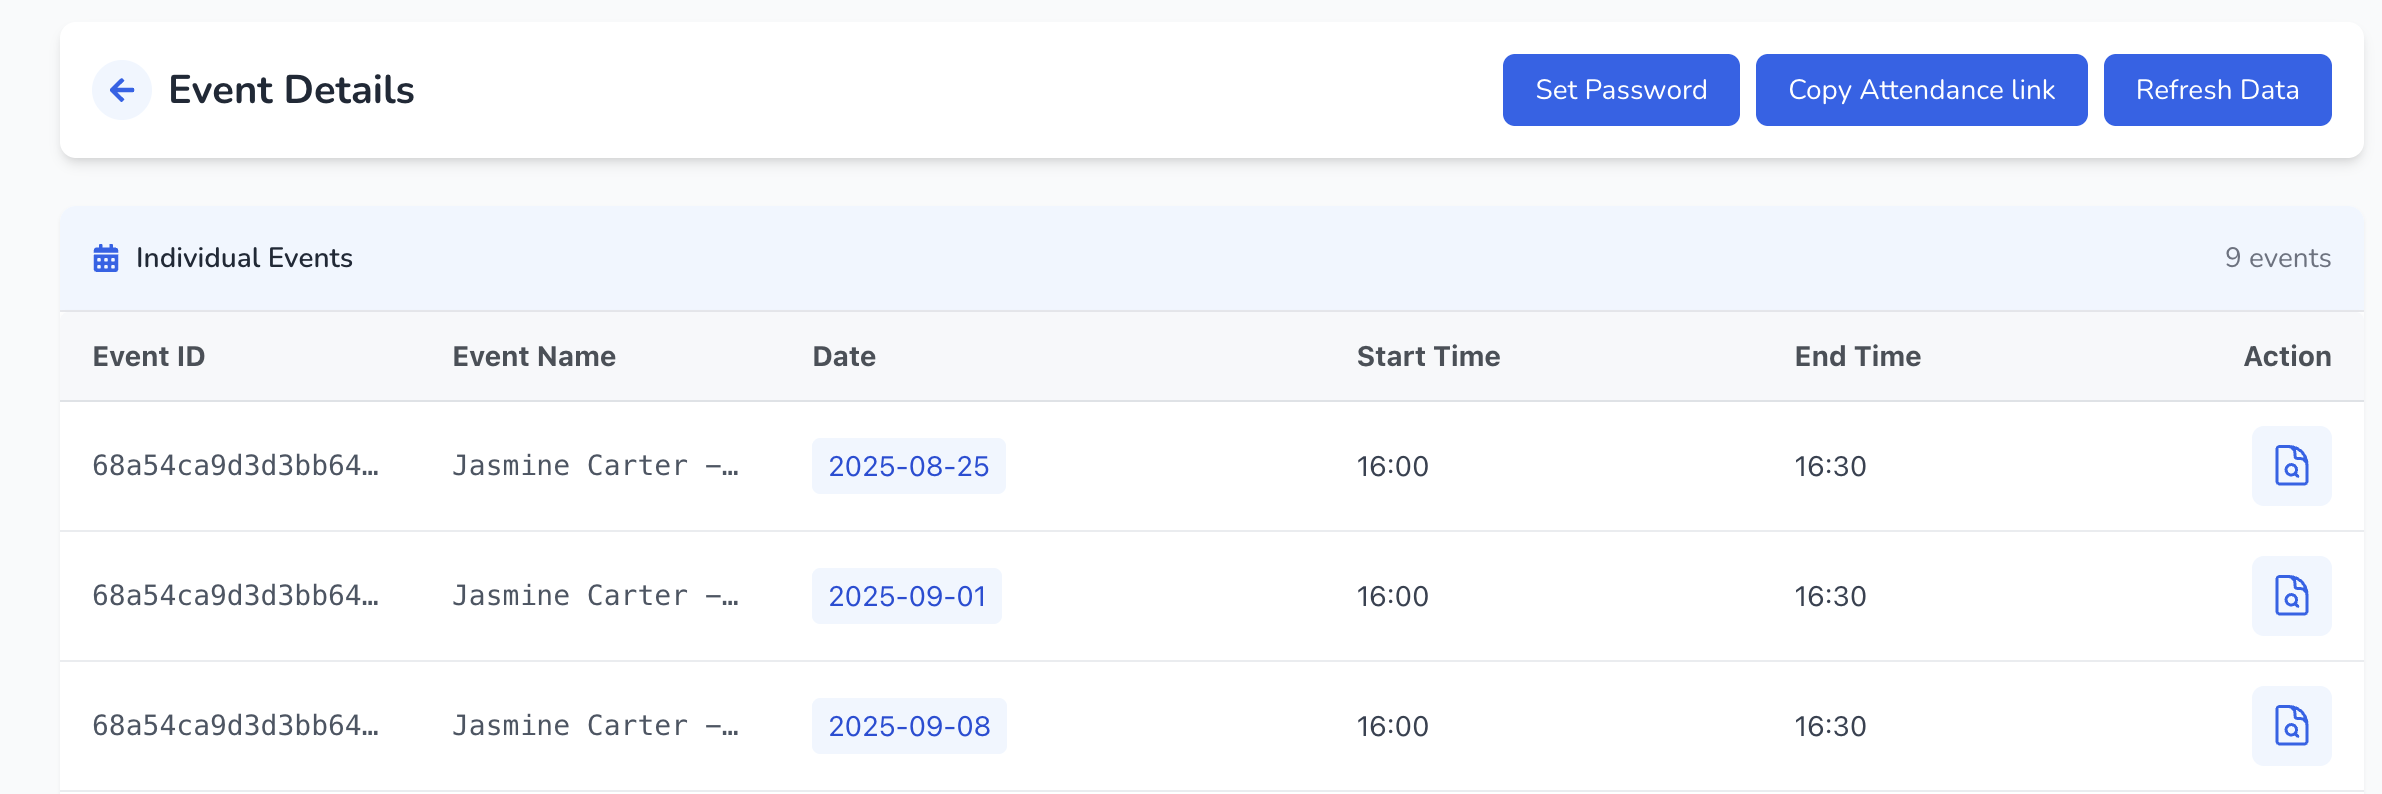Click the Date column header
Viewport: 2382px width, 794px height.
[x=844, y=357]
